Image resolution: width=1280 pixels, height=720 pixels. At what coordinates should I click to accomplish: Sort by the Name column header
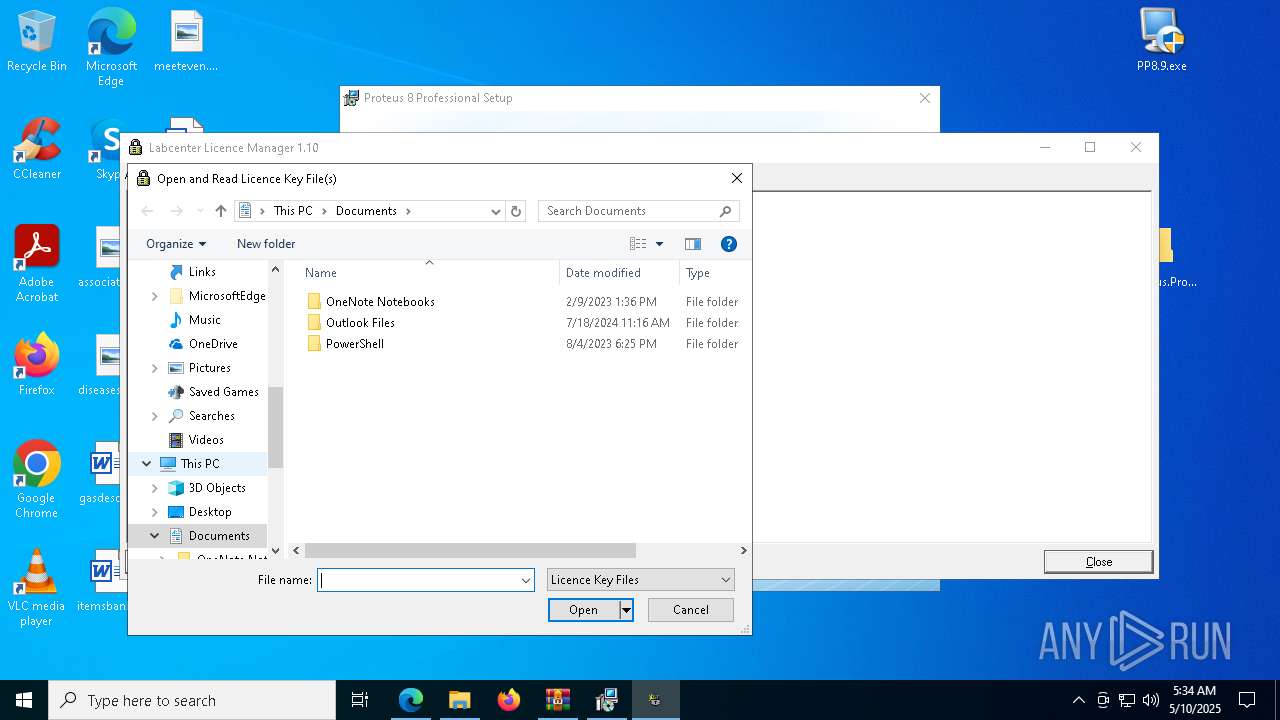(321, 273)
